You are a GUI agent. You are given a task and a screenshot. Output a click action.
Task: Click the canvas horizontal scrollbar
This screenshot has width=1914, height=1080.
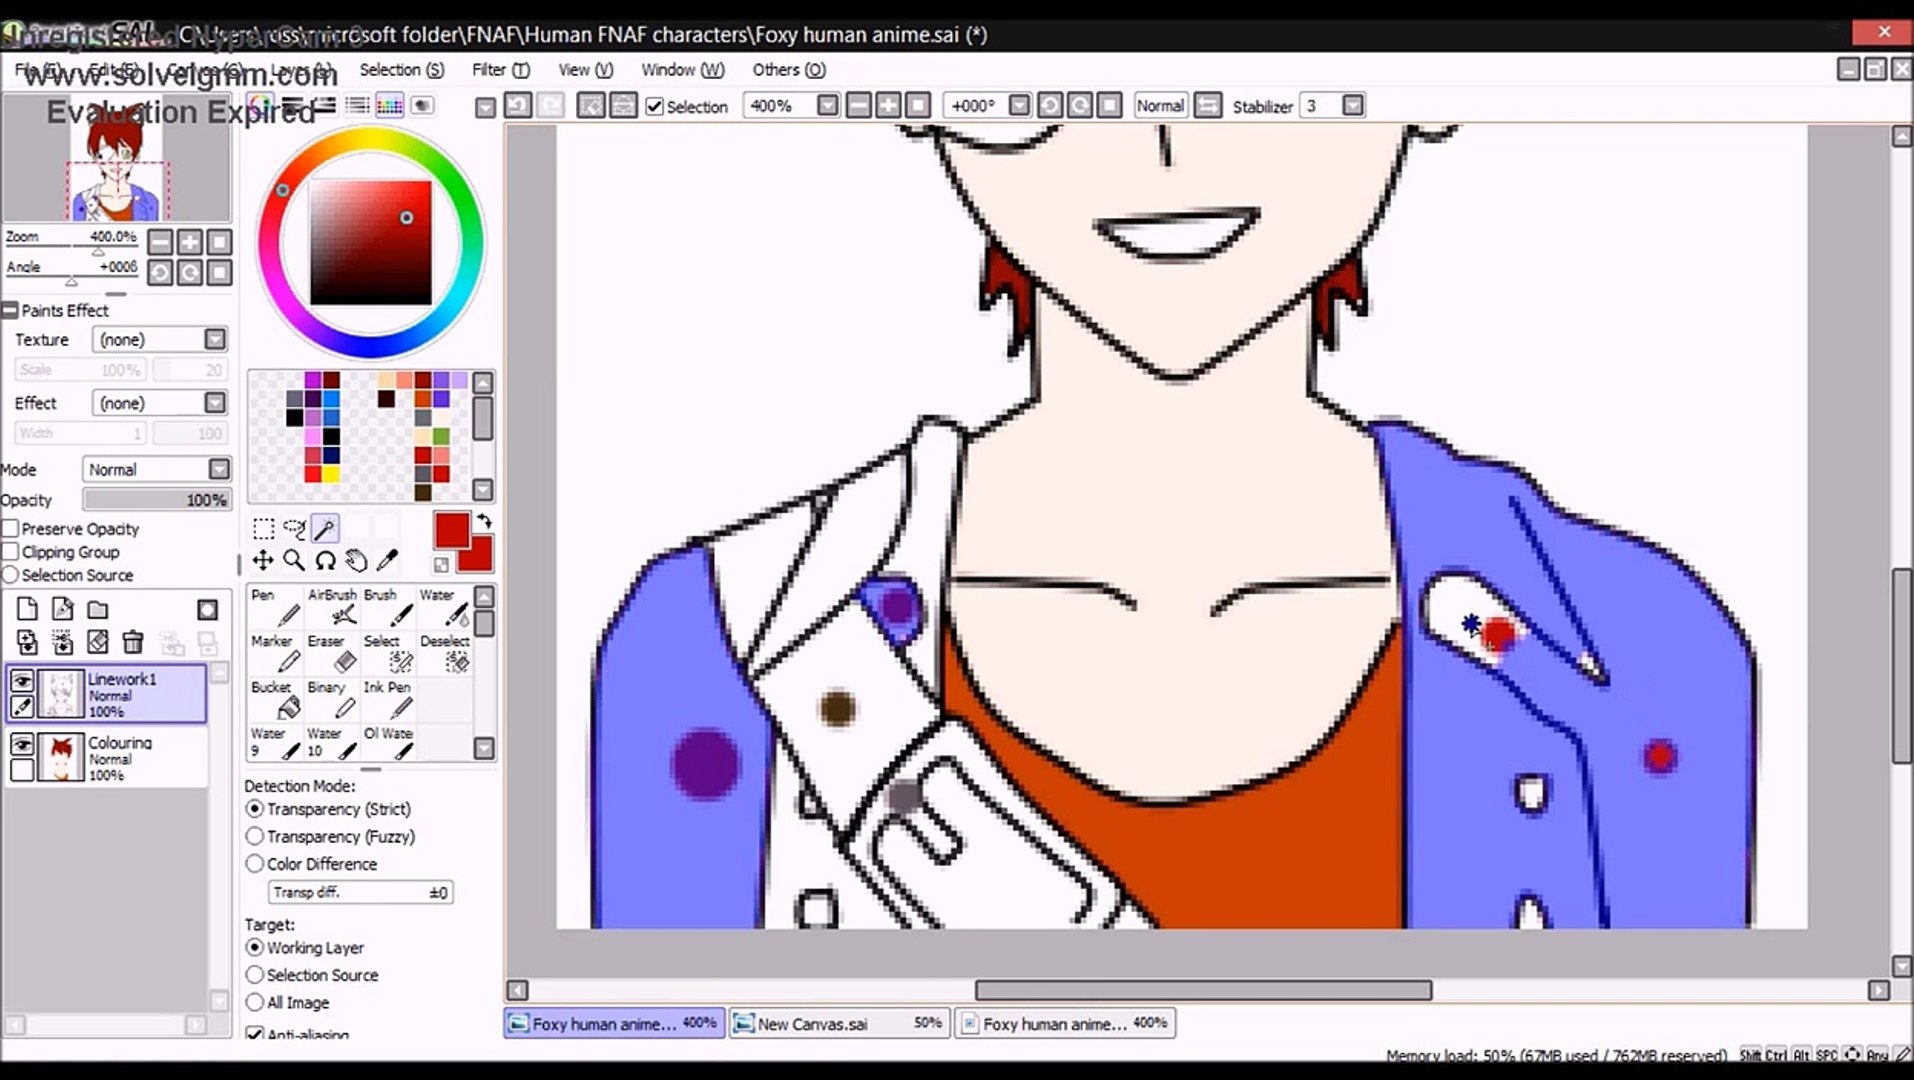(x=1204, y=990)
